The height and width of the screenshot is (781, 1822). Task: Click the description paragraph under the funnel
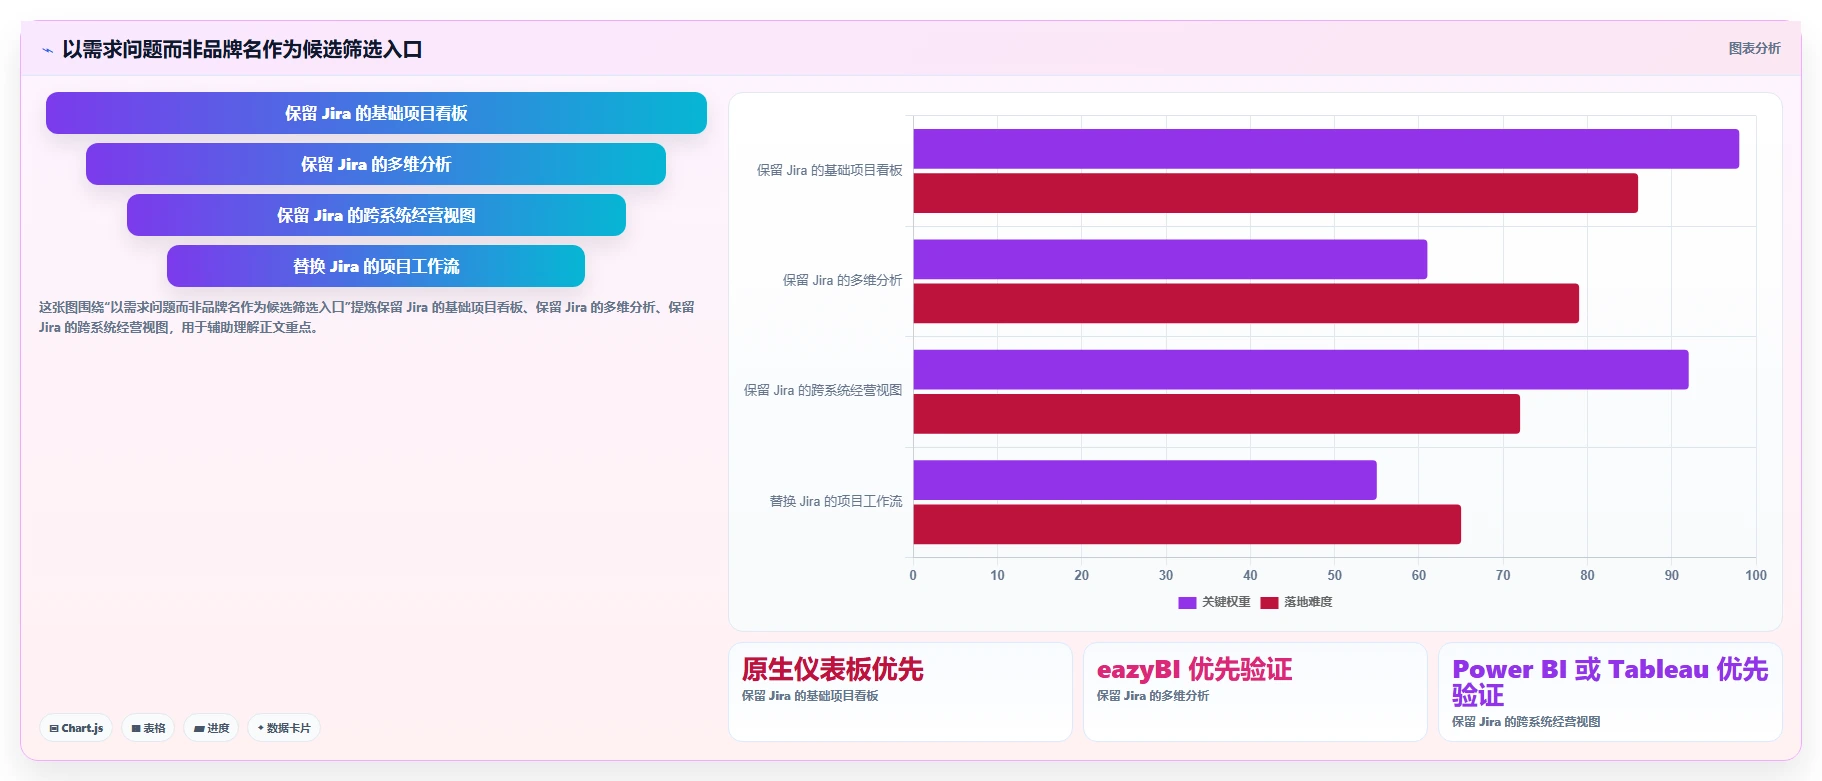[x=367, y=317]
